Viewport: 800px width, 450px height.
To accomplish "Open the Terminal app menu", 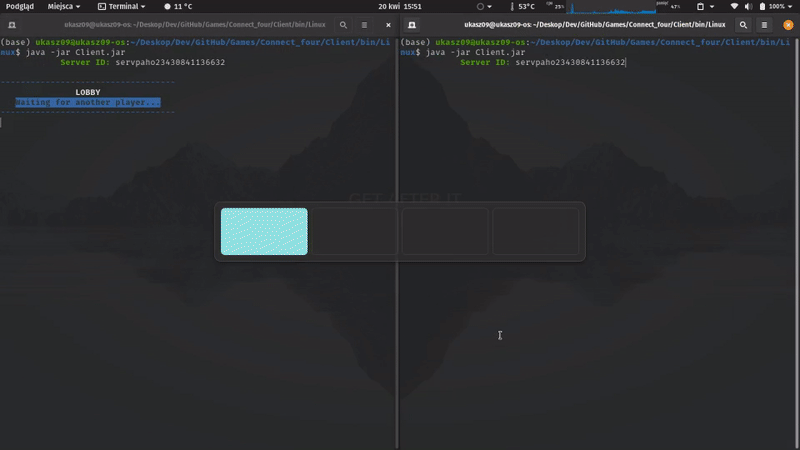I will pos(121,7).
